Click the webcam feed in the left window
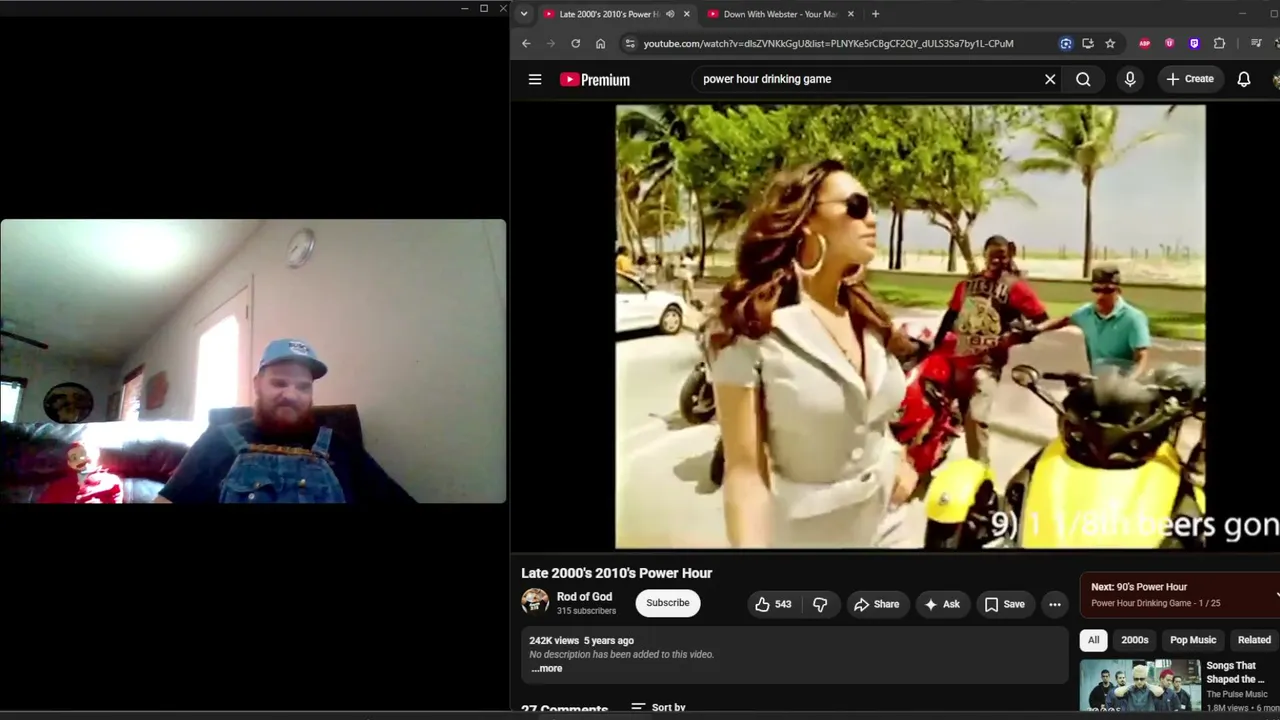The height and width of the screenshot is (720, 1280). (x=253, y=361)
